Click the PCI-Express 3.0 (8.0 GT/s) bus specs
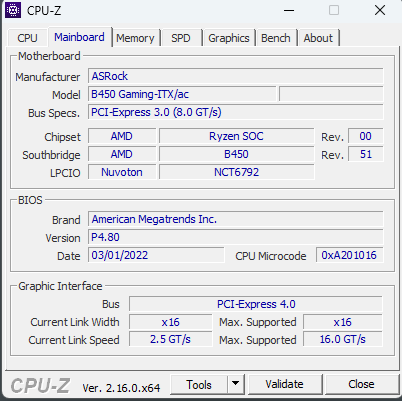Screen dimensions: 402x401 pos(236,112)
